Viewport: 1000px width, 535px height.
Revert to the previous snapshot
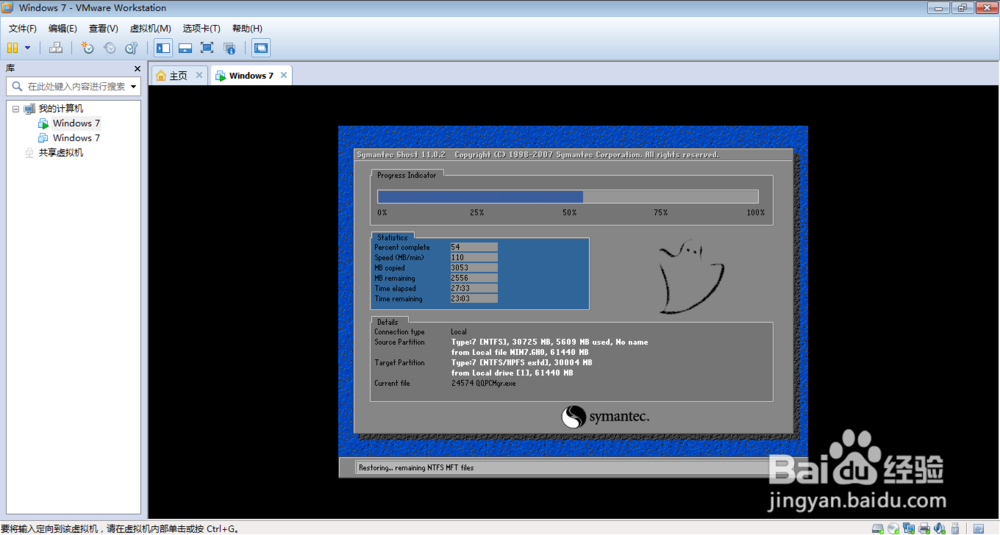110,48
